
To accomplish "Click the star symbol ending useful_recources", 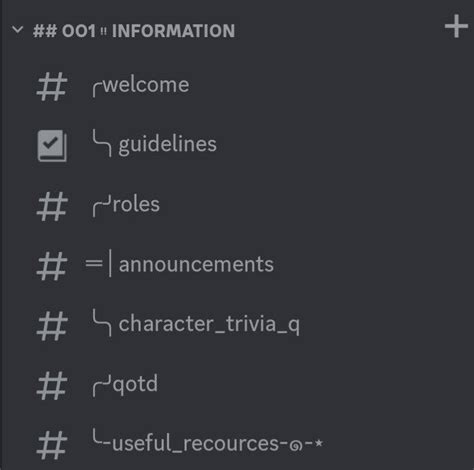I will [319, 443].
